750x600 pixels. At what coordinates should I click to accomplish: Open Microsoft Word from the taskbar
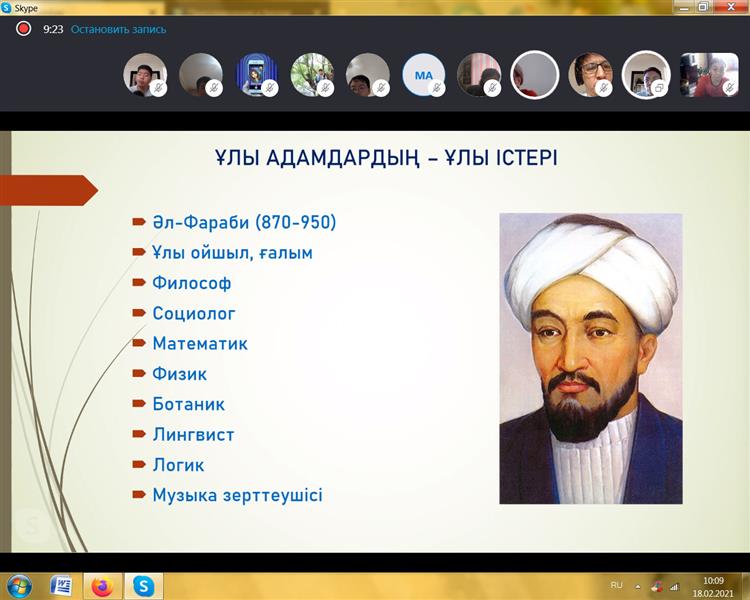coord(61,586)
